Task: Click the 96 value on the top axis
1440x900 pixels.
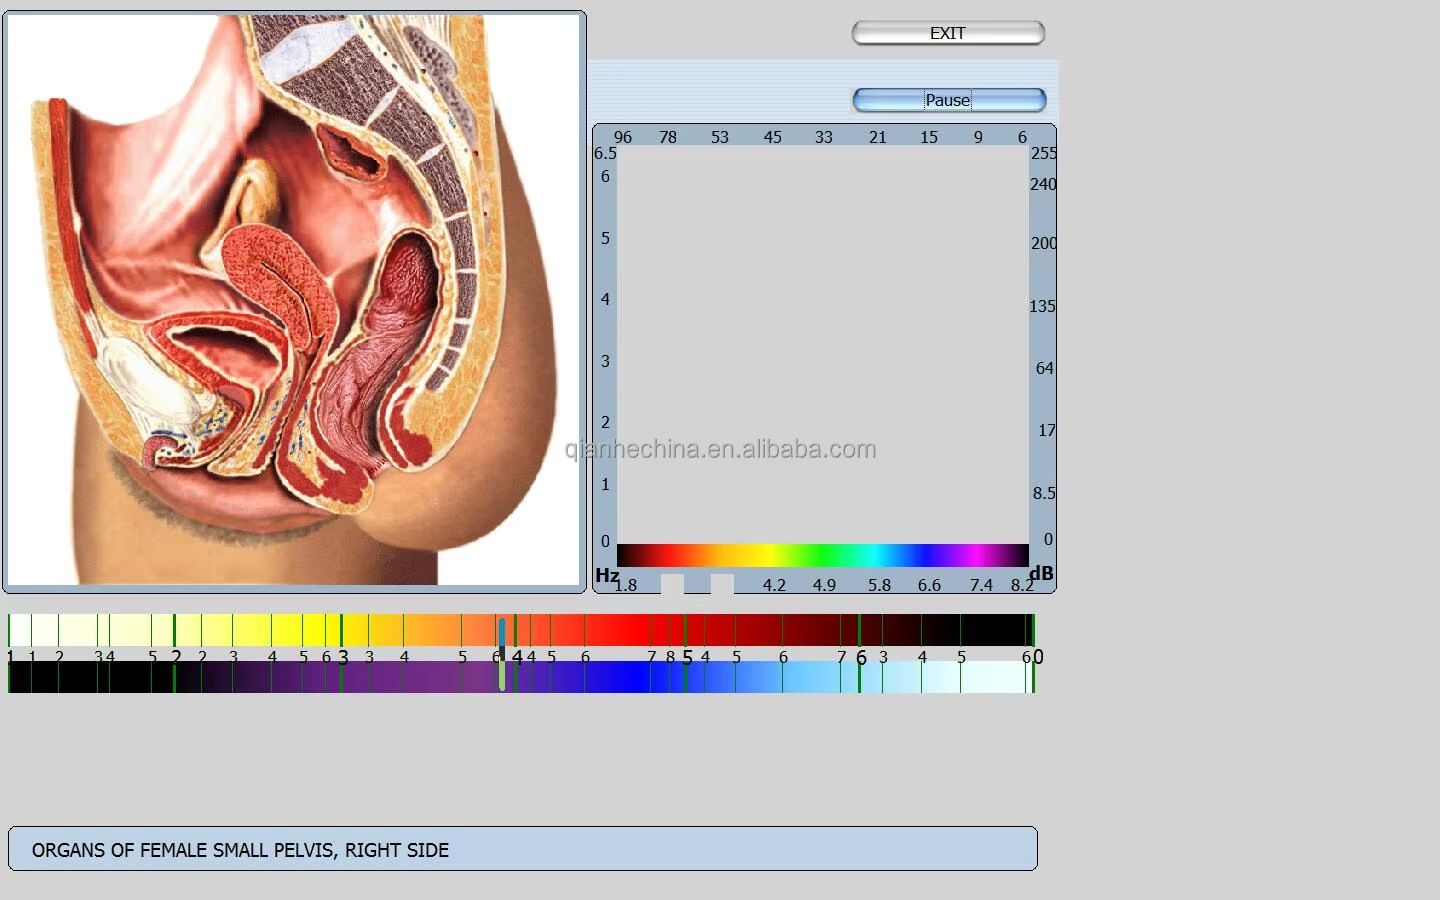Action: [x=623, y=137]
